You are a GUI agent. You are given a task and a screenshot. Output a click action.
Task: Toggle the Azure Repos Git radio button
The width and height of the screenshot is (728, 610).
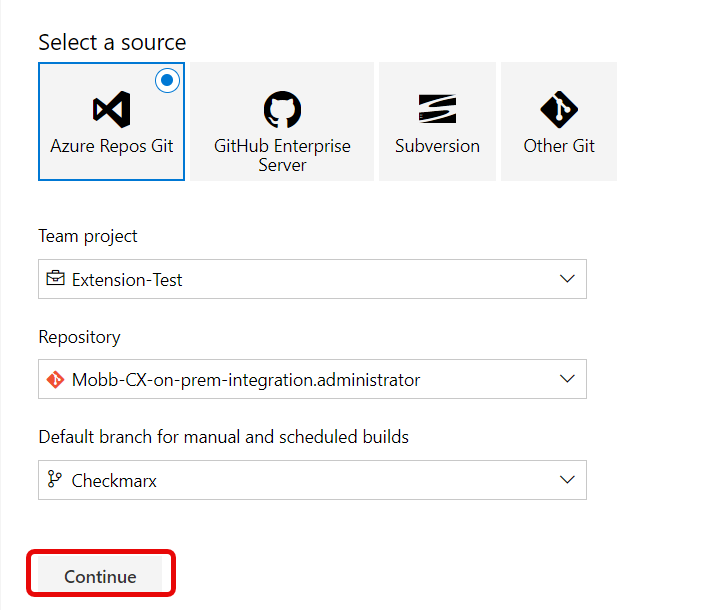[168, 80]
